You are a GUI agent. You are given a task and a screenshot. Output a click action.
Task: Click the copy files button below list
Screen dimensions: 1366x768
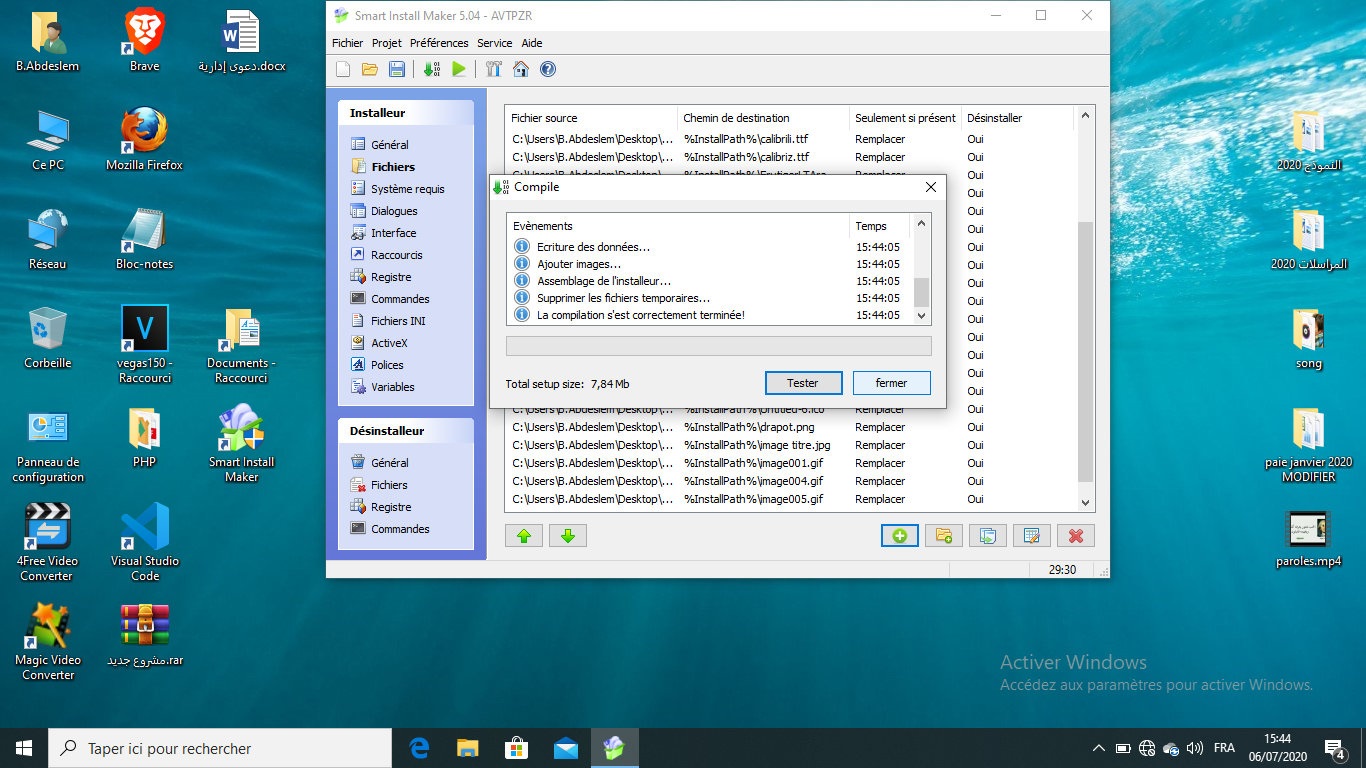(x=987, y=536)
